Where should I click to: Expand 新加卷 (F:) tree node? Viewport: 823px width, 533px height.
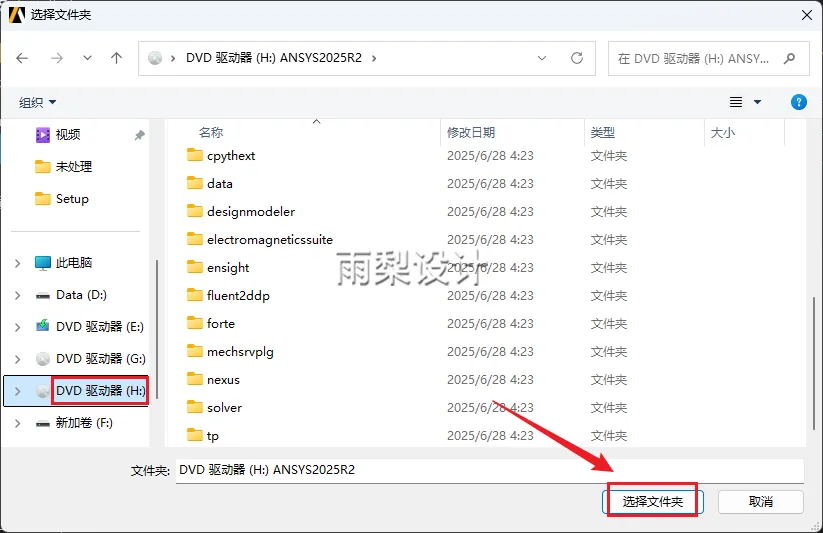[17, 423]
